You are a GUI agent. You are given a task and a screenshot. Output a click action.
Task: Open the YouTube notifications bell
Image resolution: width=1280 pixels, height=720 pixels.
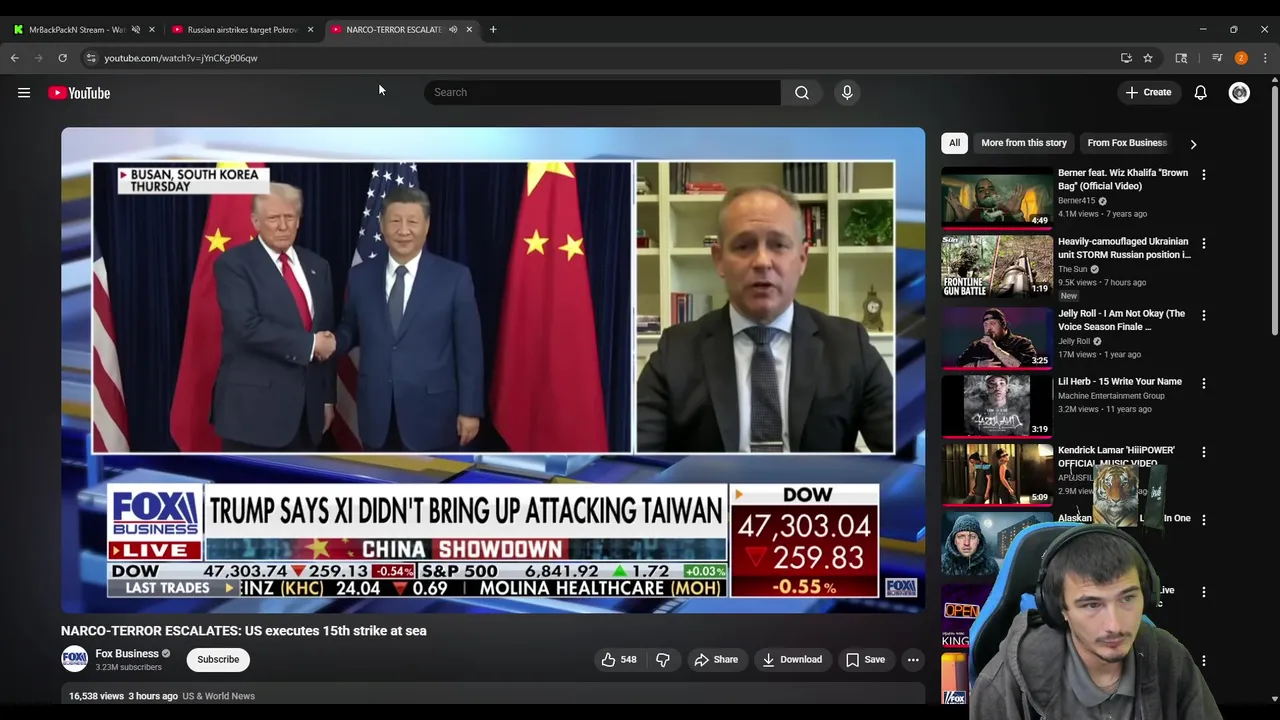pyautogui.click(x=1200, y=92)
